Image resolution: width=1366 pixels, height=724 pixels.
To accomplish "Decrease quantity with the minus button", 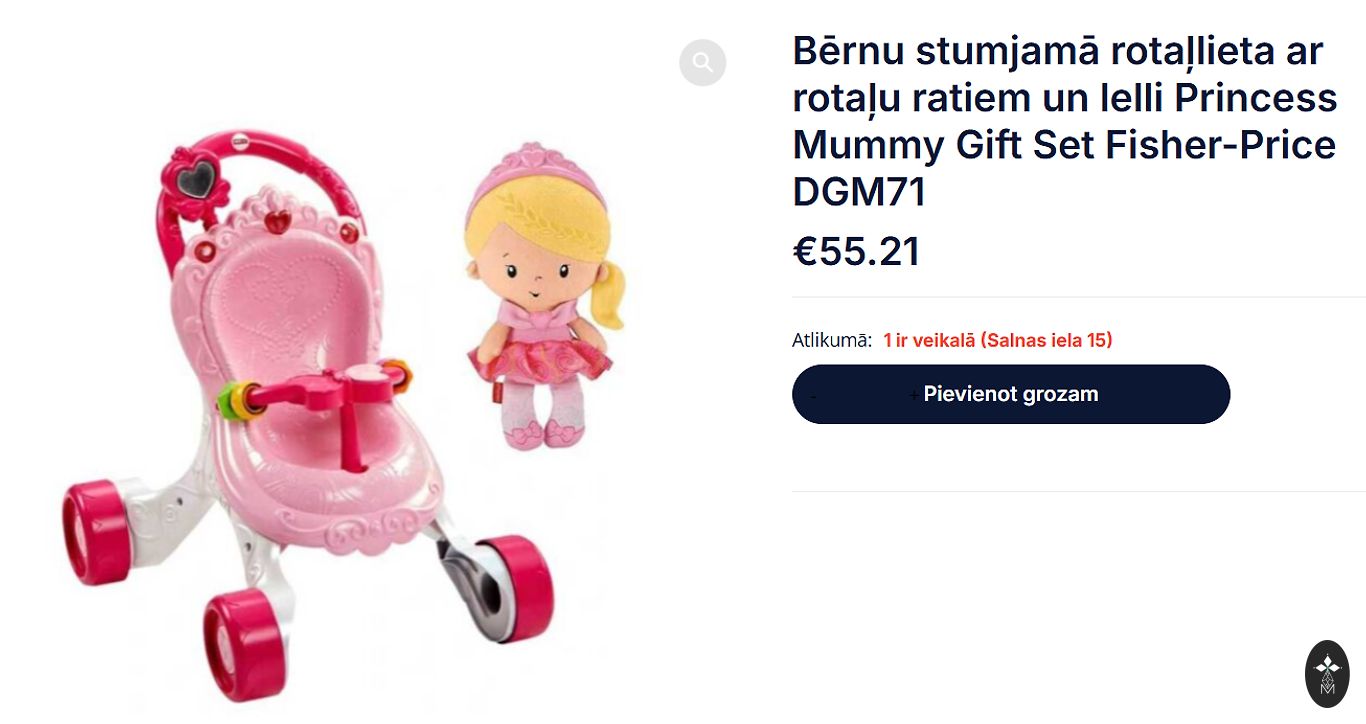I will (813, 396).
